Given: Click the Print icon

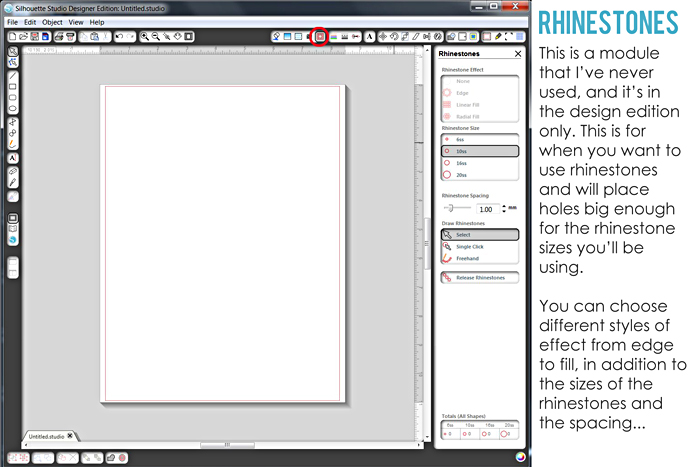Looking at the screenshot, I should click(x=59, y=37).
